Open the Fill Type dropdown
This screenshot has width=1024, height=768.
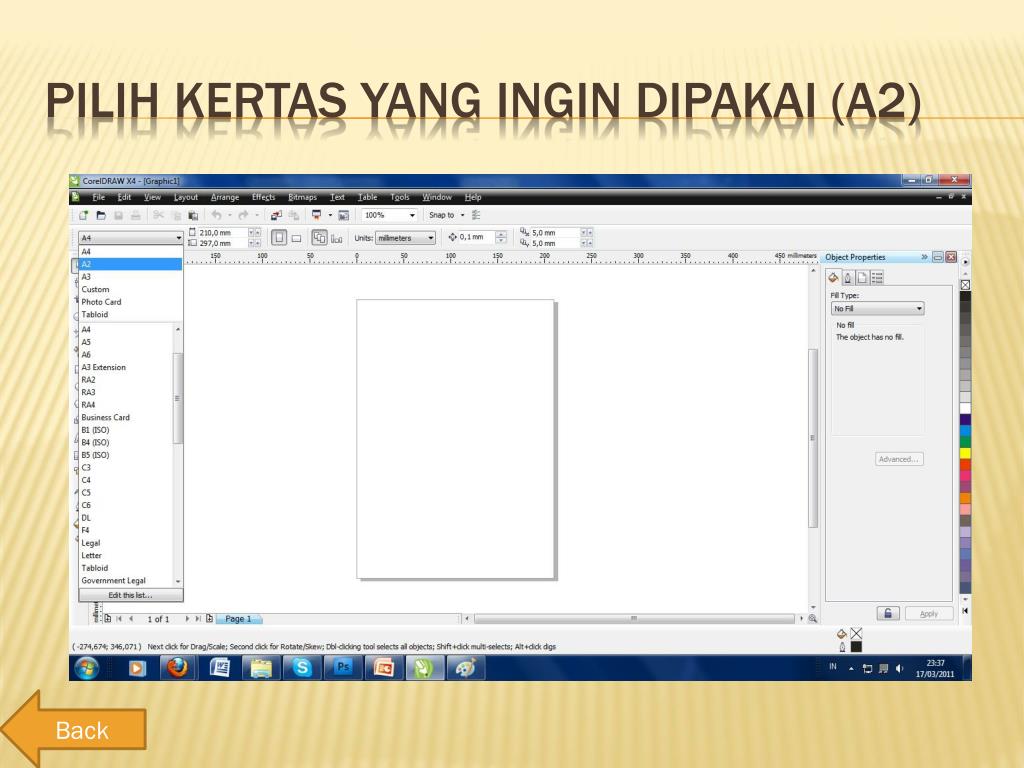pyautogui.click(x=877, y=308)
